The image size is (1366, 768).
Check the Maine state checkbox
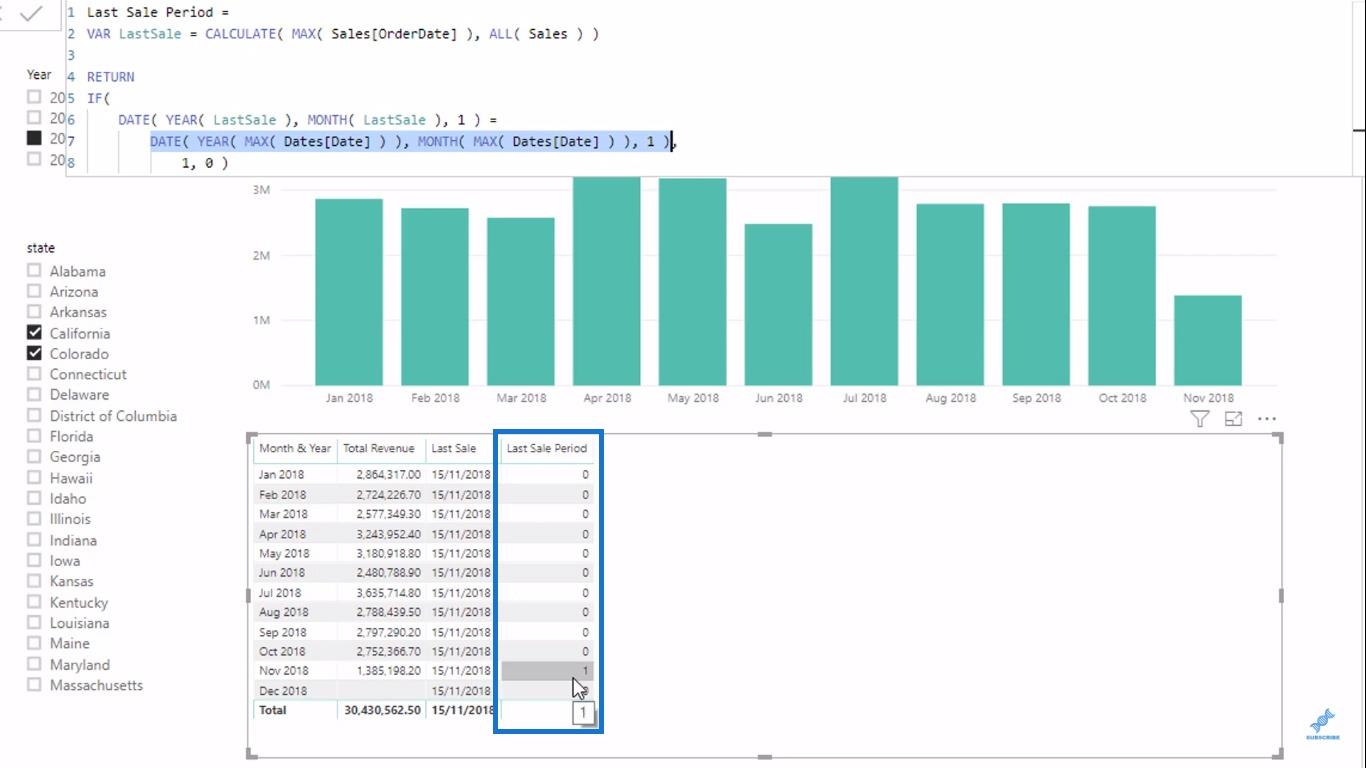click(35, 643)
